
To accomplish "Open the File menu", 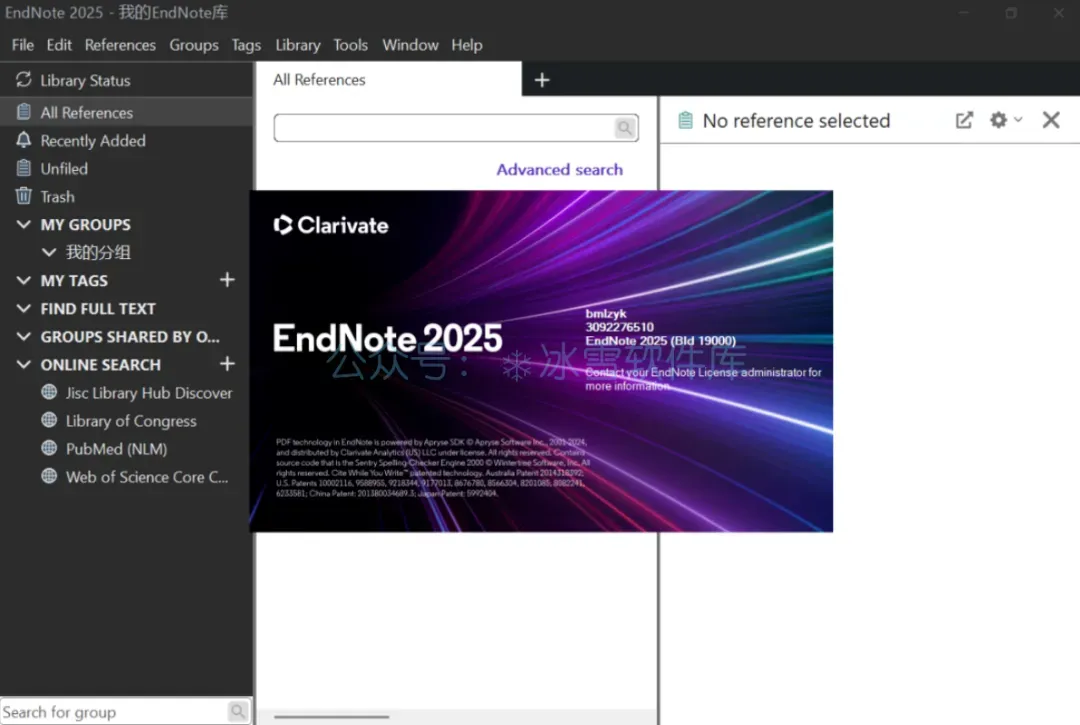I will click(x=23, y=45).
